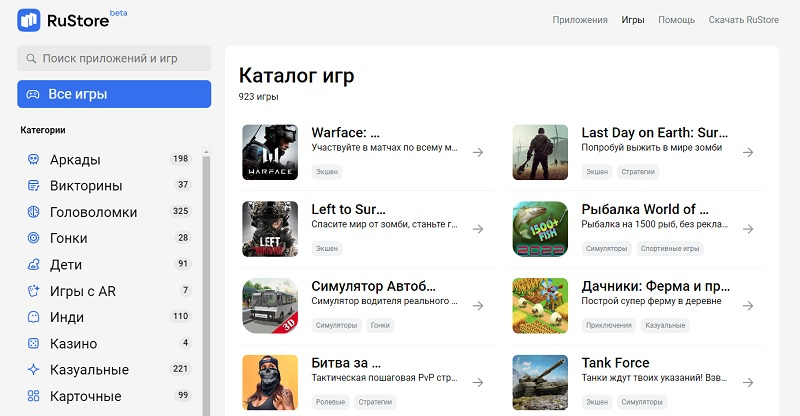Open the Tank Force title
Viewport: 800px width, 416px height.
point(615,363)
